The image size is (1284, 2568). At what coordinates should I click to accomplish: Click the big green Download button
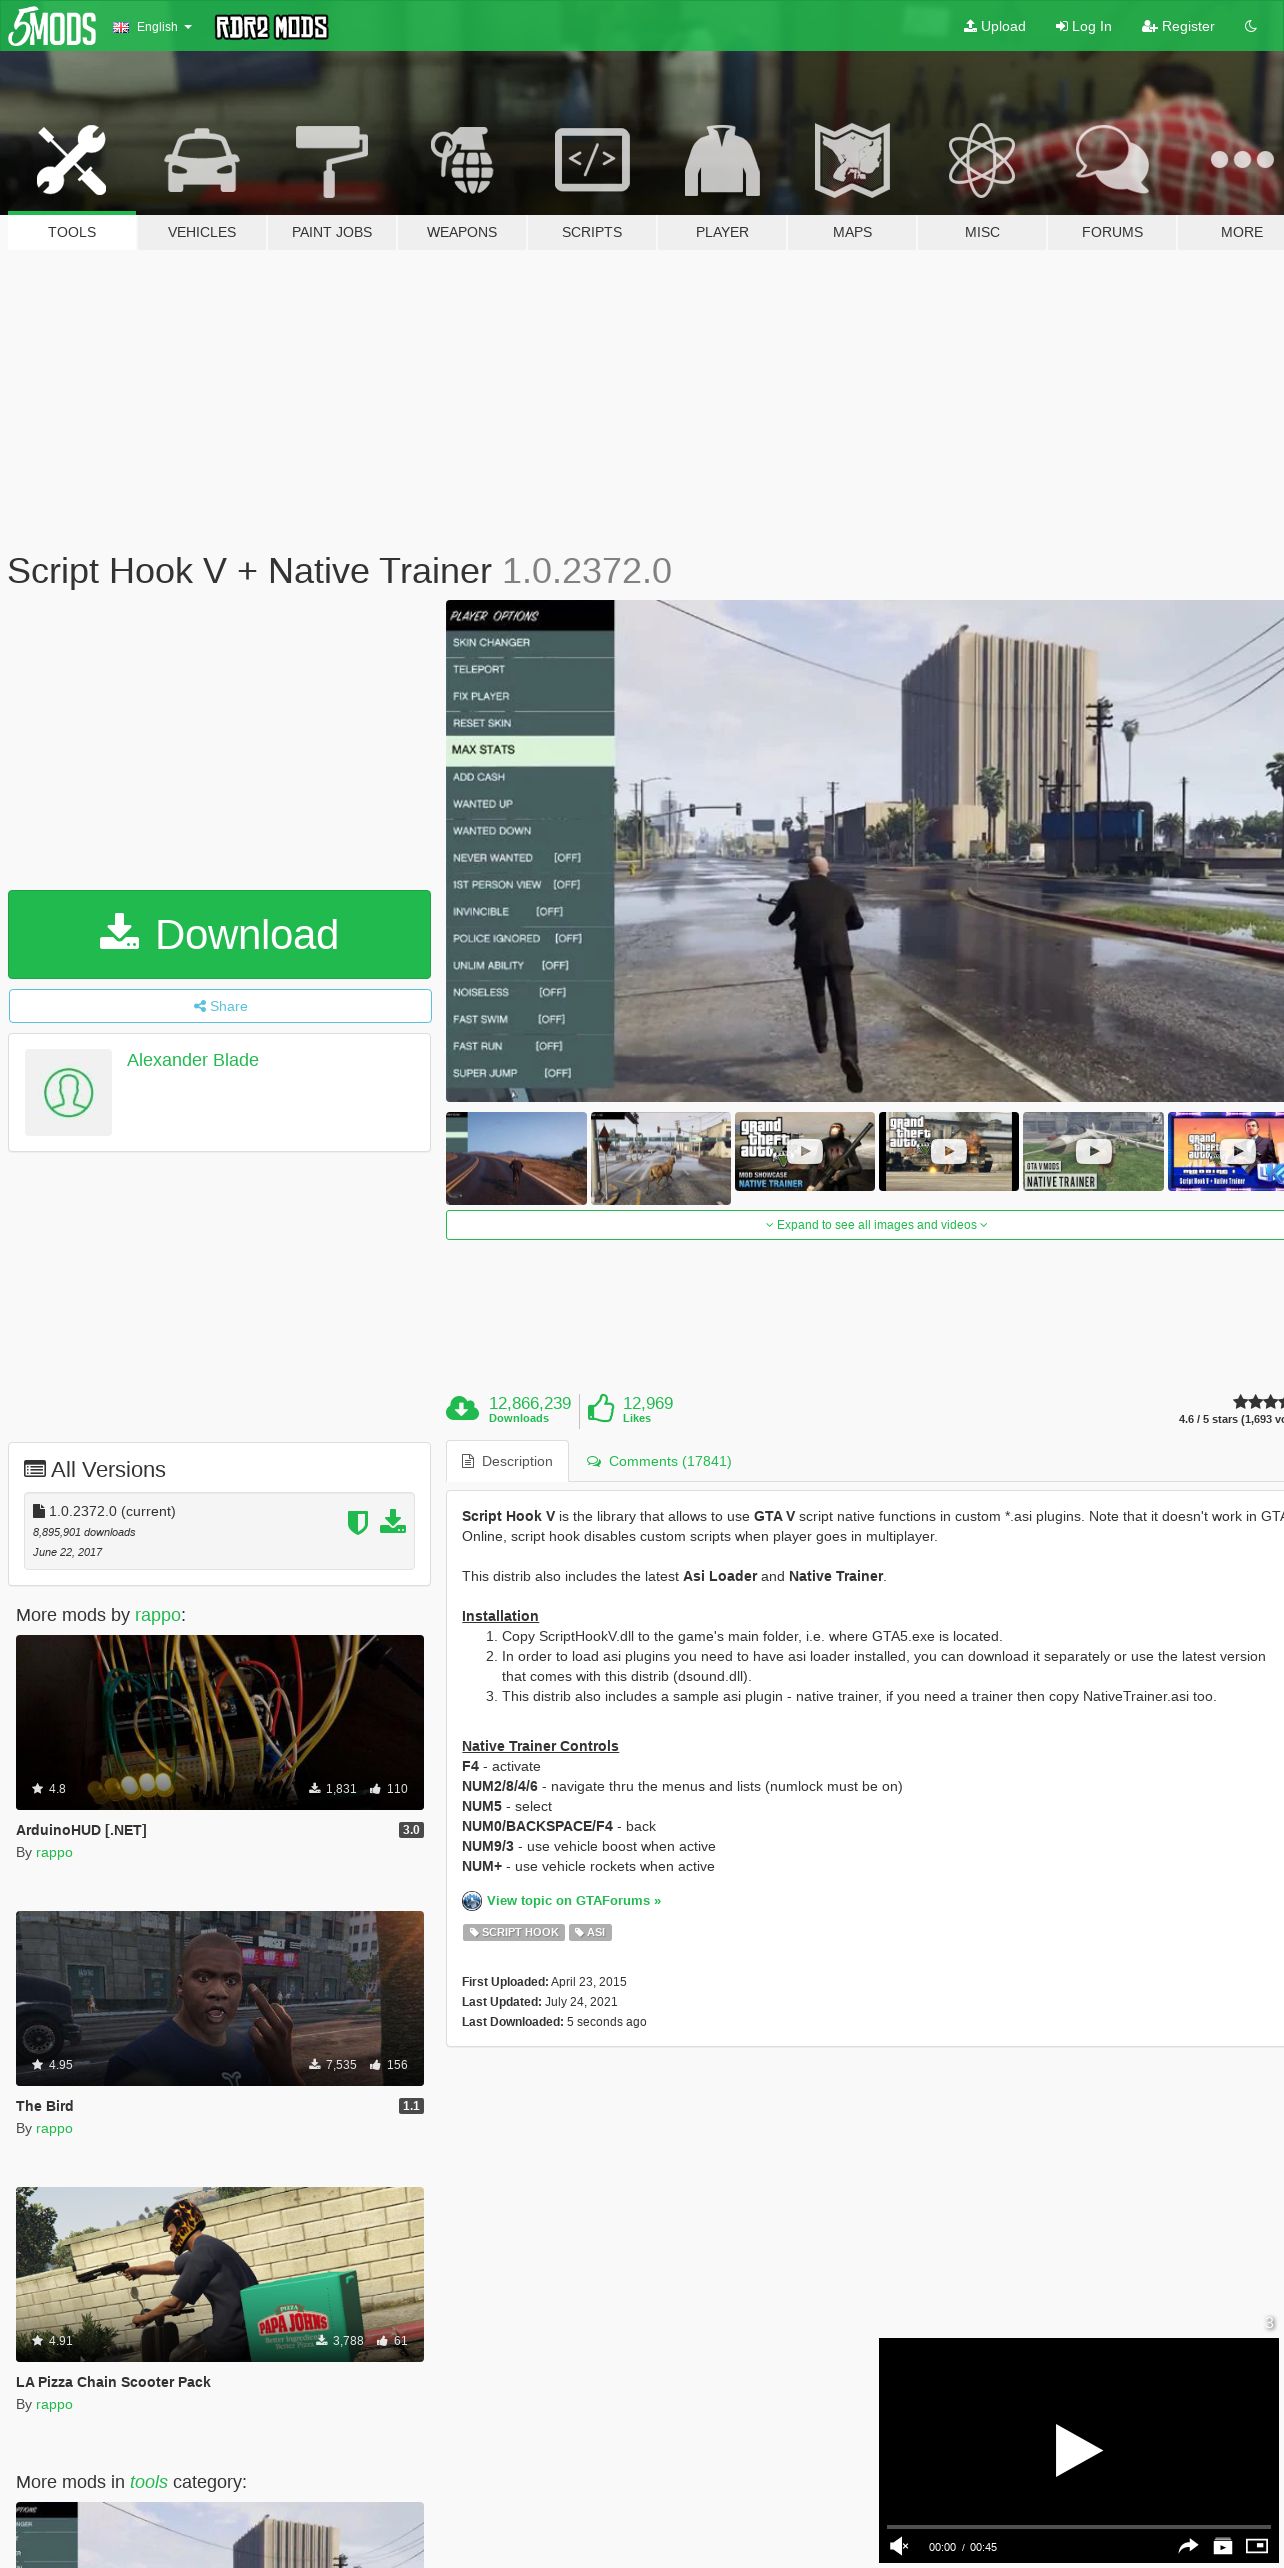(219, 934)
